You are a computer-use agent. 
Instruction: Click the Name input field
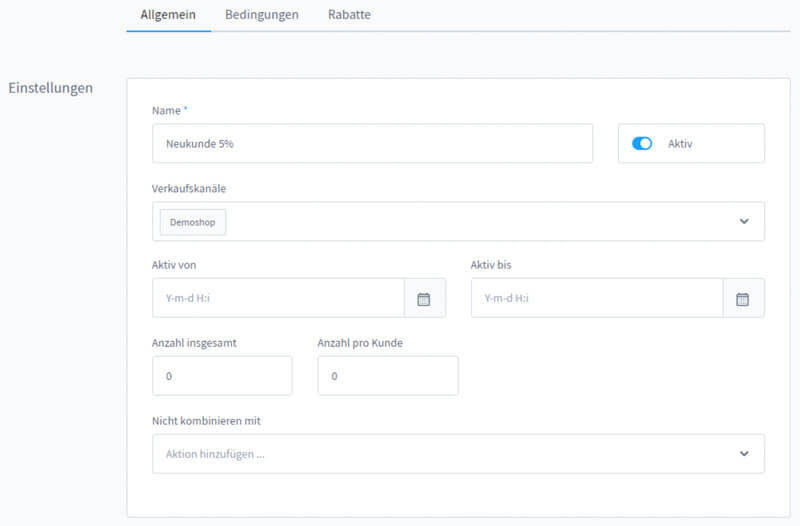tap(372, 143)
